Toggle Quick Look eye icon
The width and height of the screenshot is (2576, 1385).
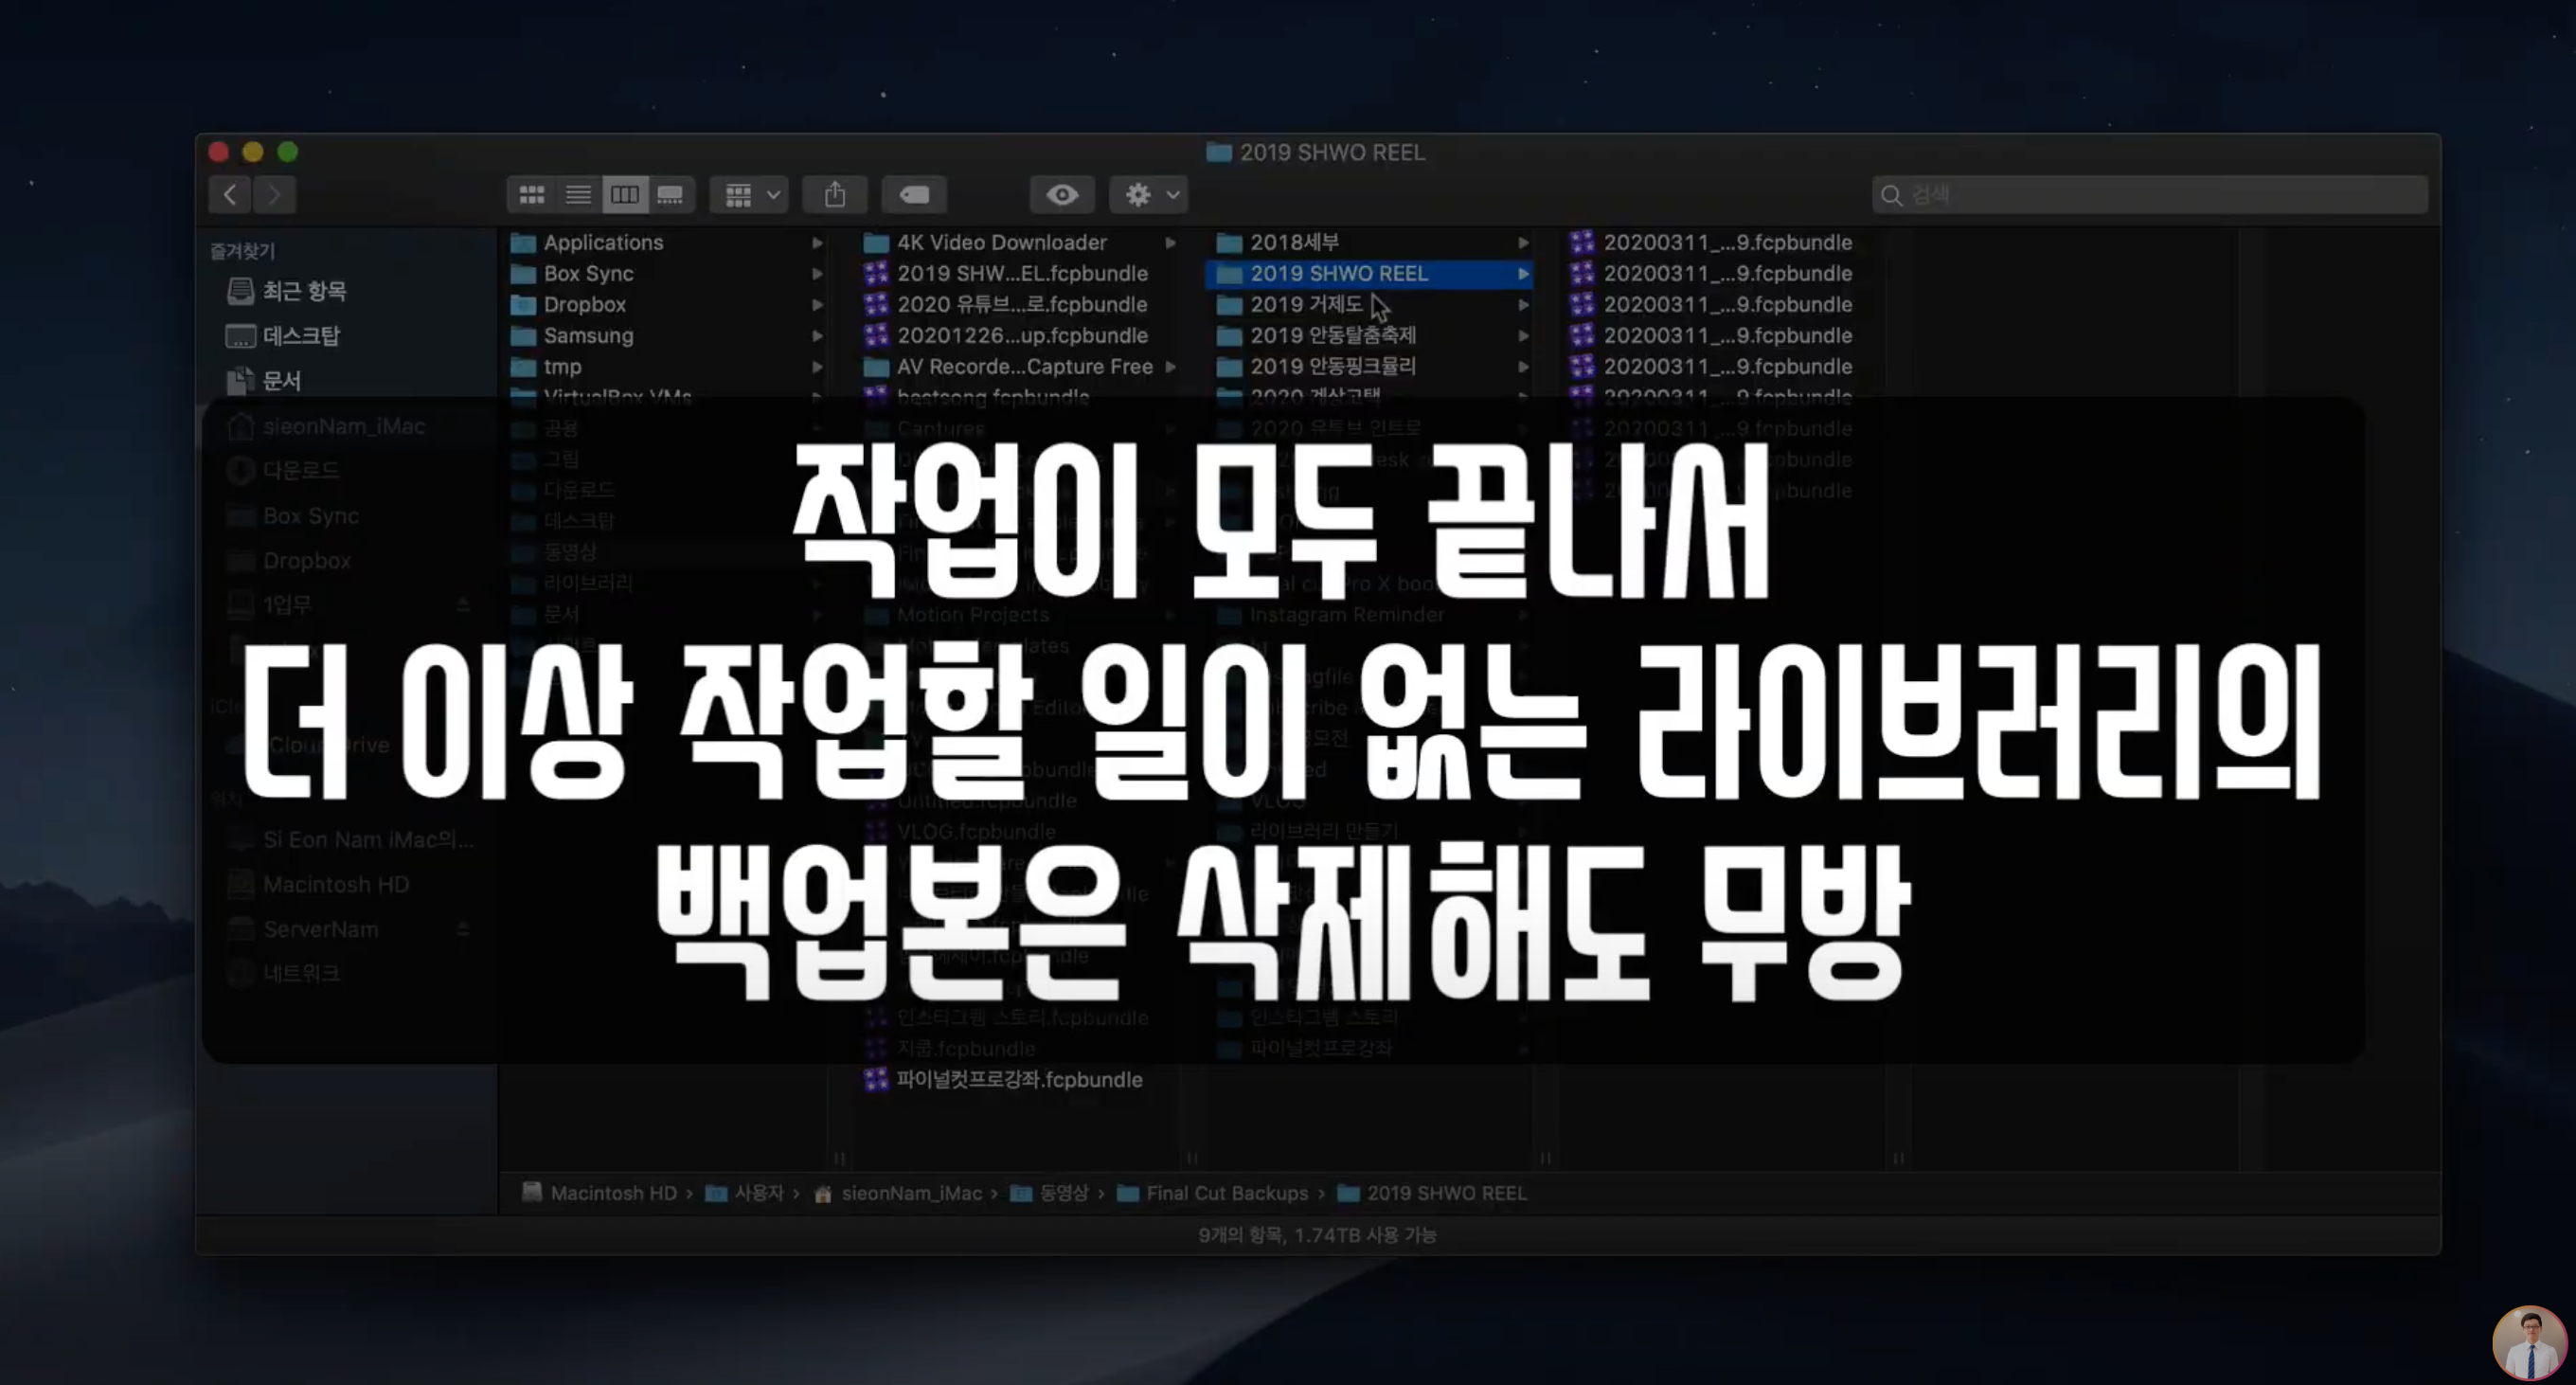point(1061,194)
